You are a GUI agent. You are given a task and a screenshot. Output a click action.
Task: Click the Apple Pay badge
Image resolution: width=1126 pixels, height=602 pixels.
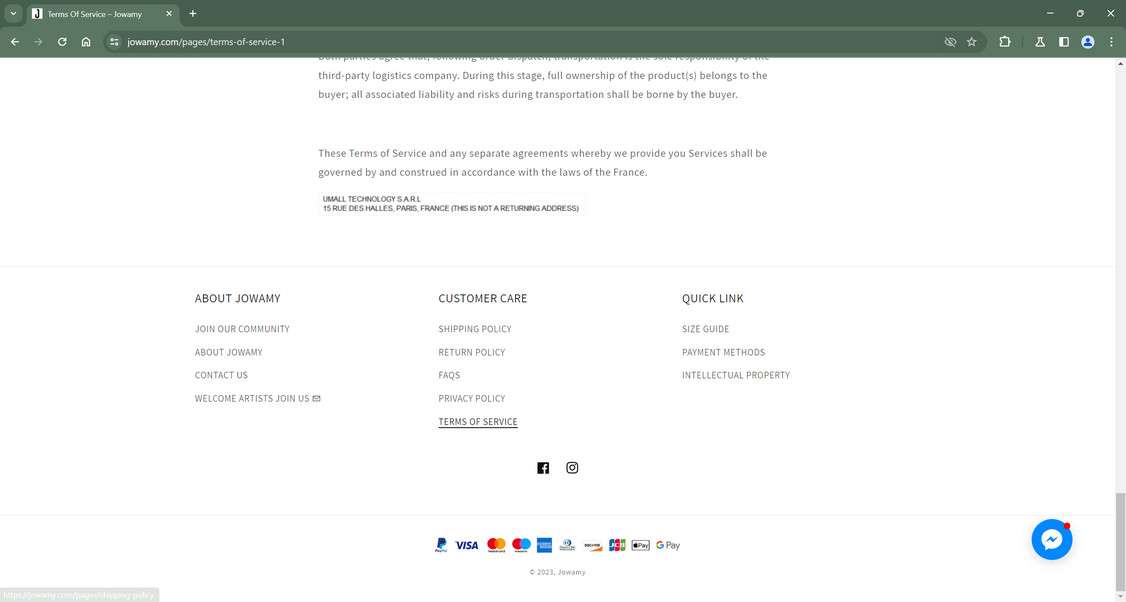click(x=640, y=545)
